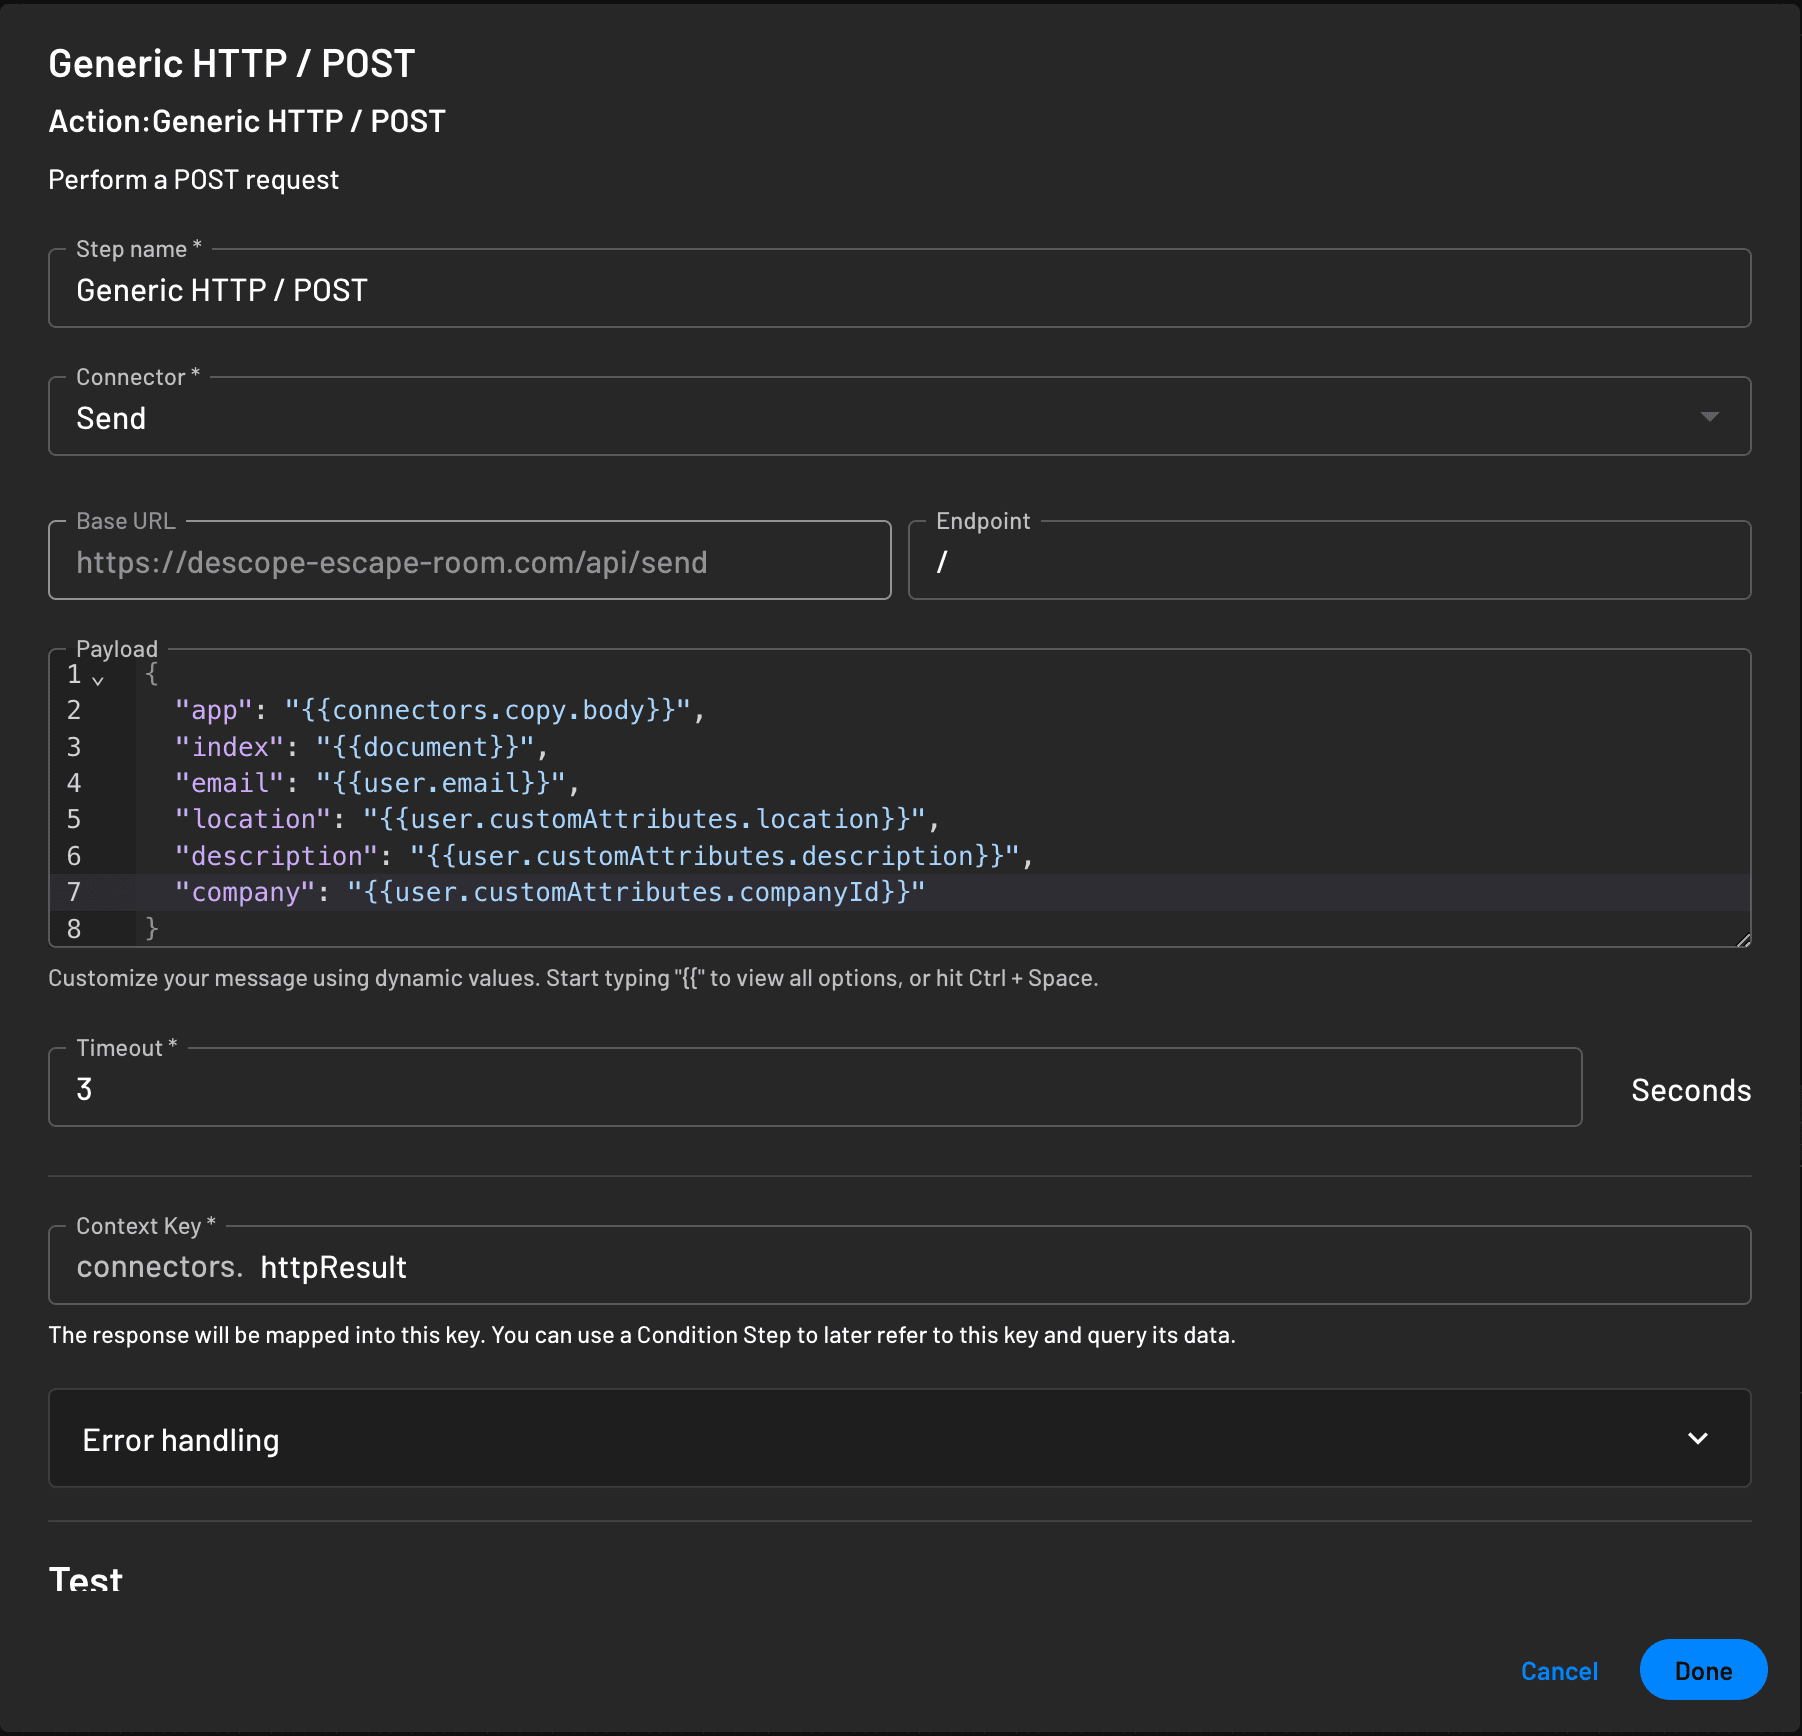Image resolution: width=1802 pixels, height=1736 pixels.
Task: Click closing brace on payload line 8
Action: click(x=152, y=929)
